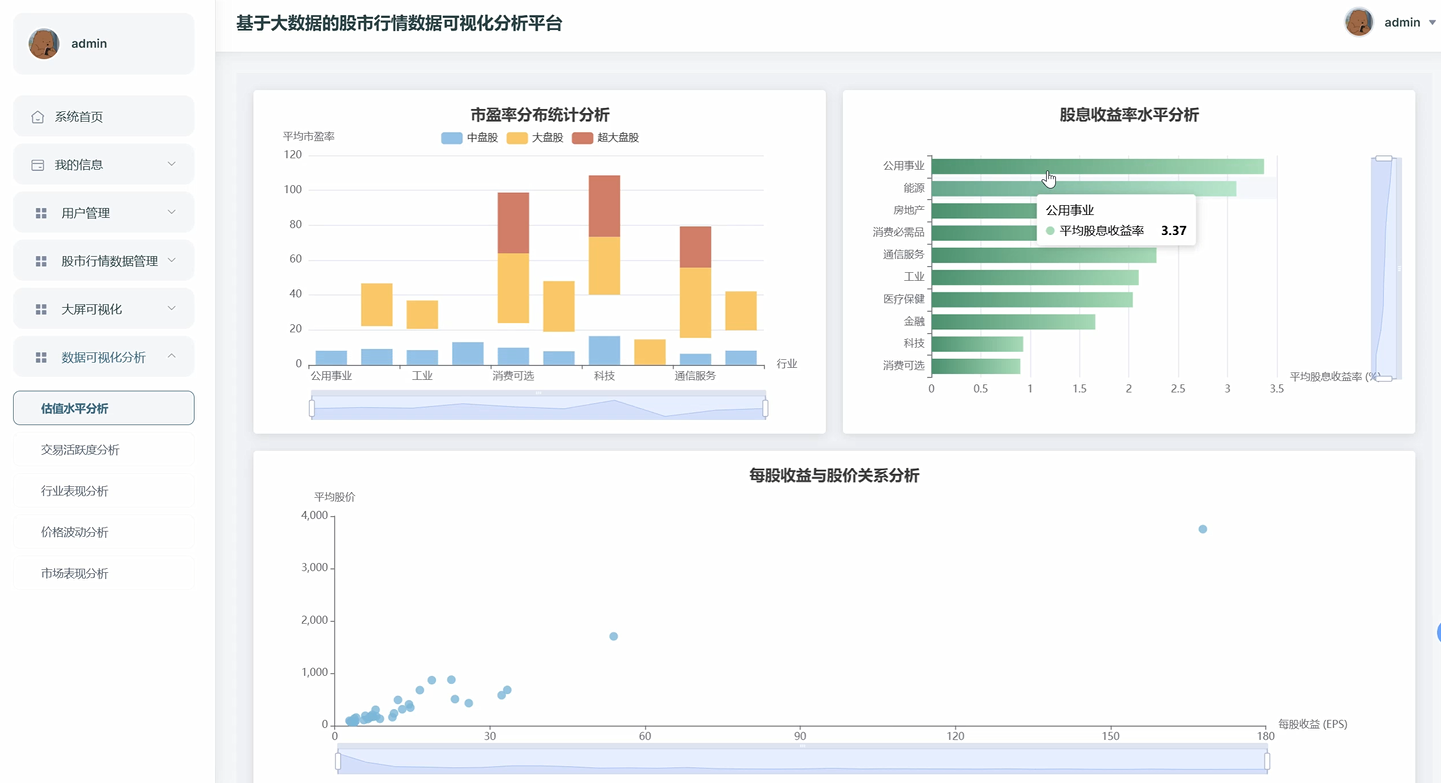Click the grid icon beside 用户管理
Screen dimensions: 1441x783
click(41, 213)
